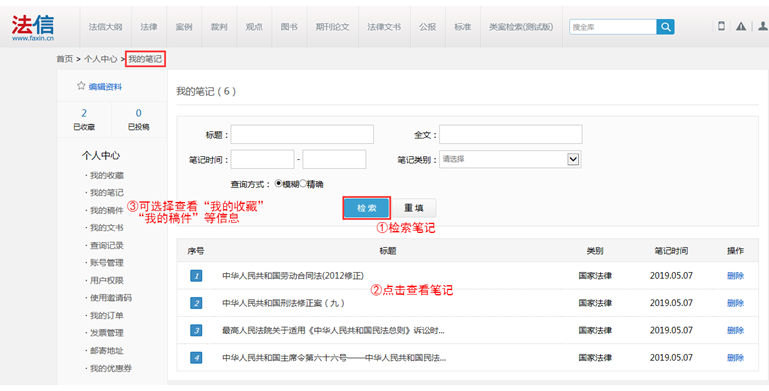Viewport: 769px width, 391px height.
Task: Click the blue search magnifier button
Action: [665, 27]
